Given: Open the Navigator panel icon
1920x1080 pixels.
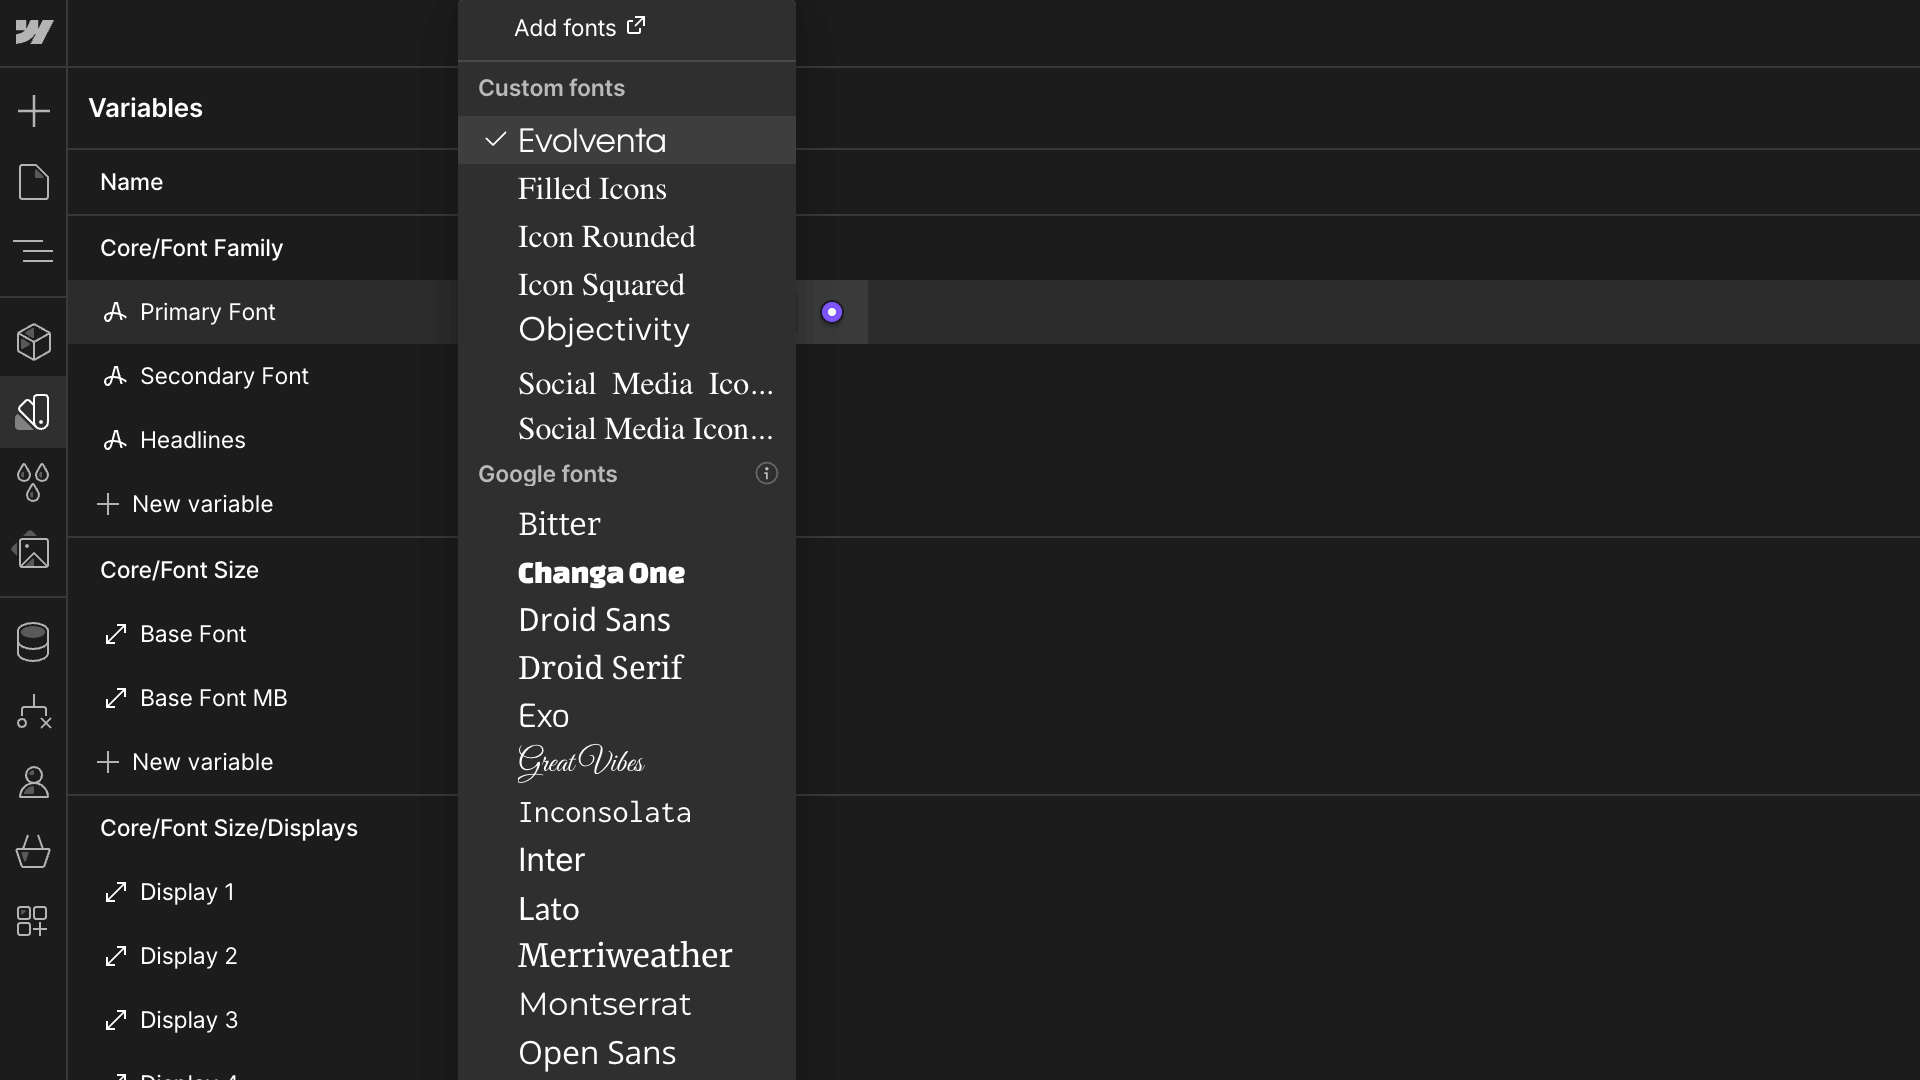Looking at the screenshot, I should click(33, 250).
